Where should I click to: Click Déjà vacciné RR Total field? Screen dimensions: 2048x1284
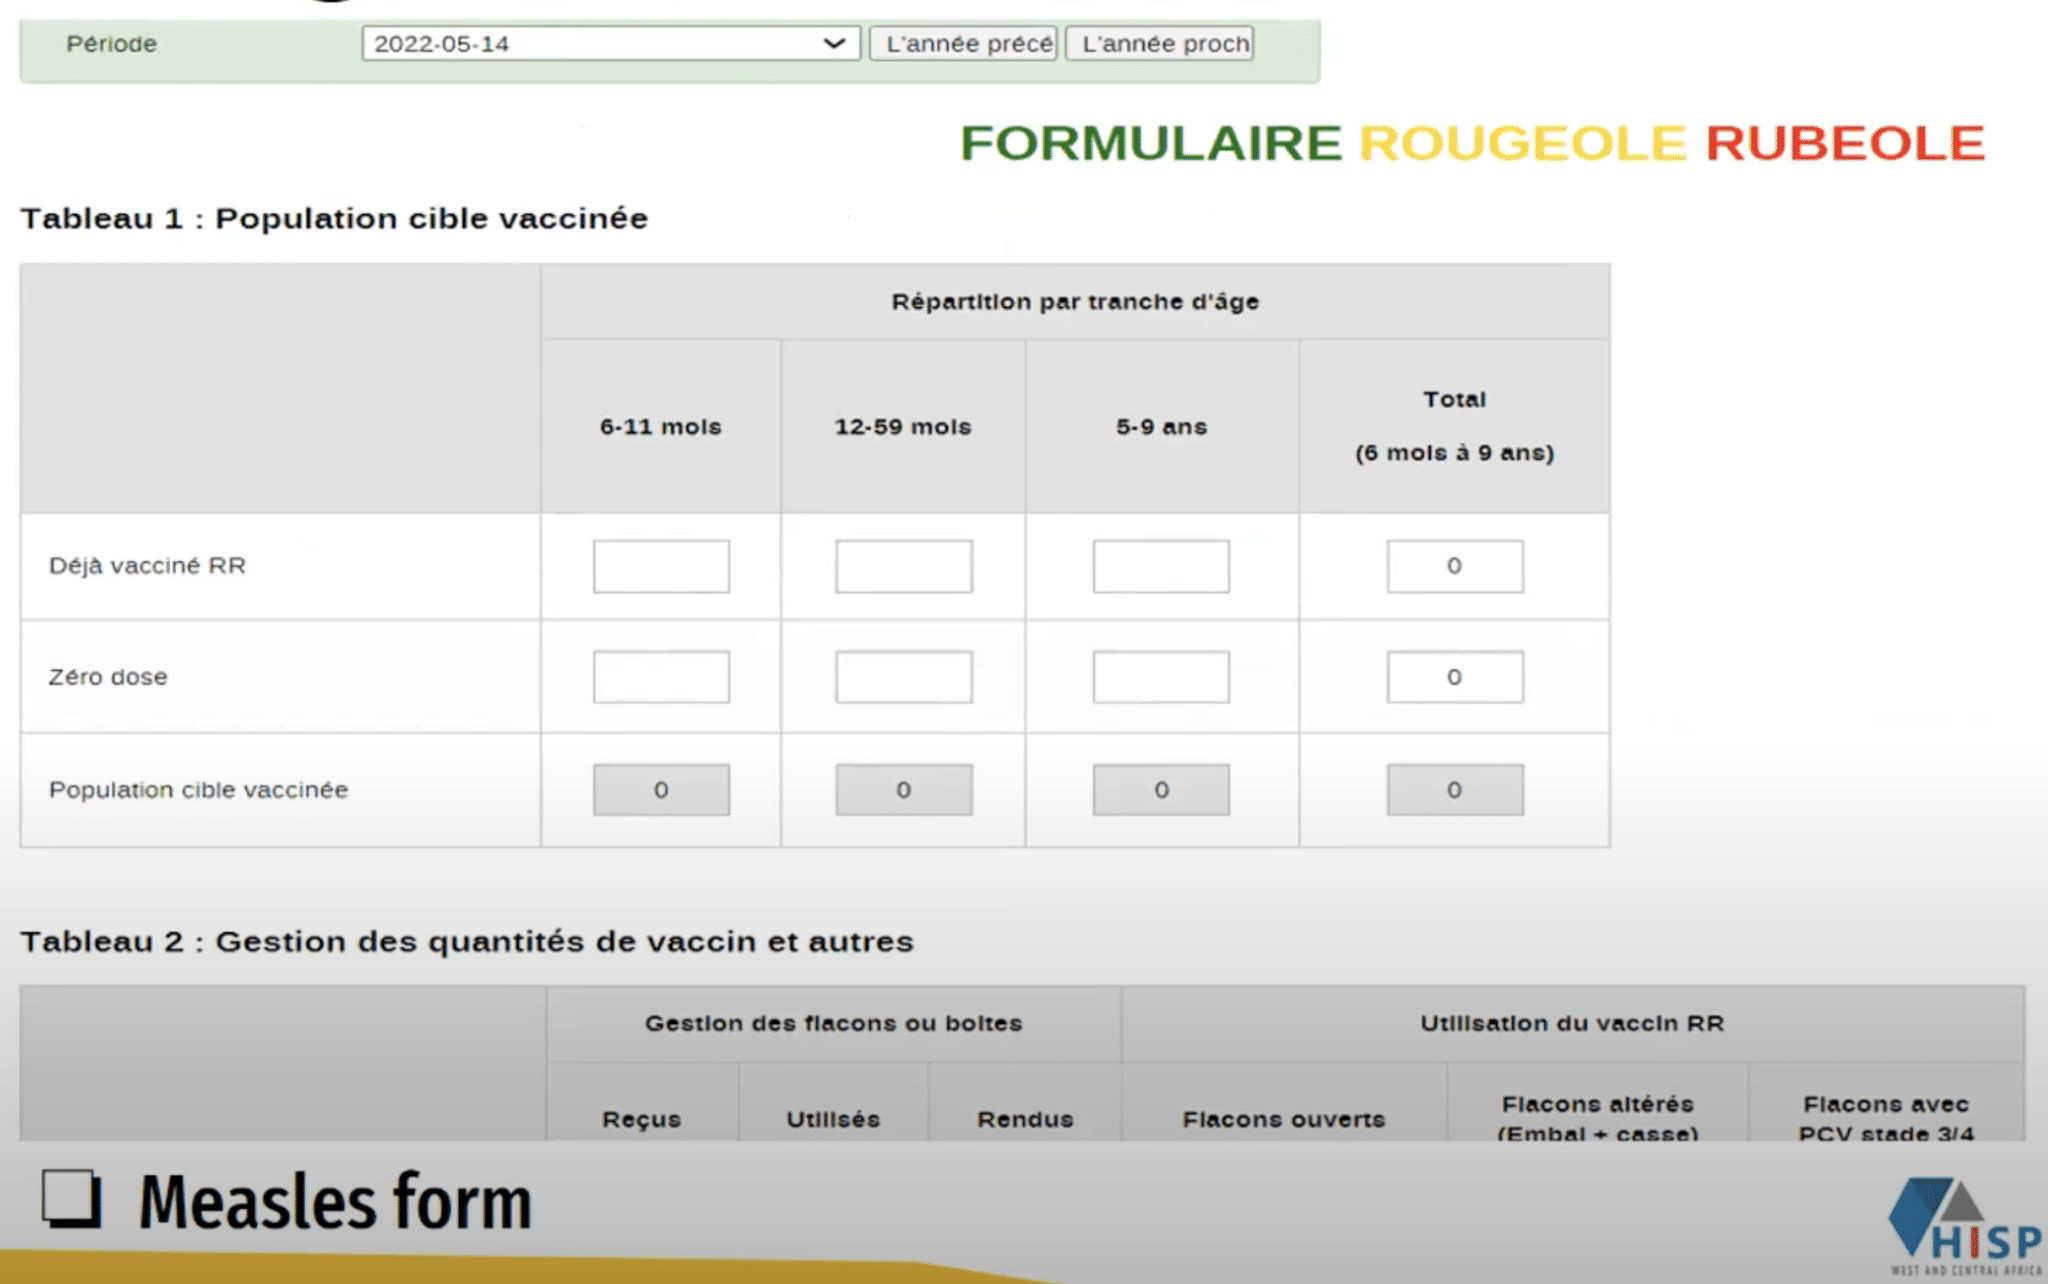(1455, 566)
